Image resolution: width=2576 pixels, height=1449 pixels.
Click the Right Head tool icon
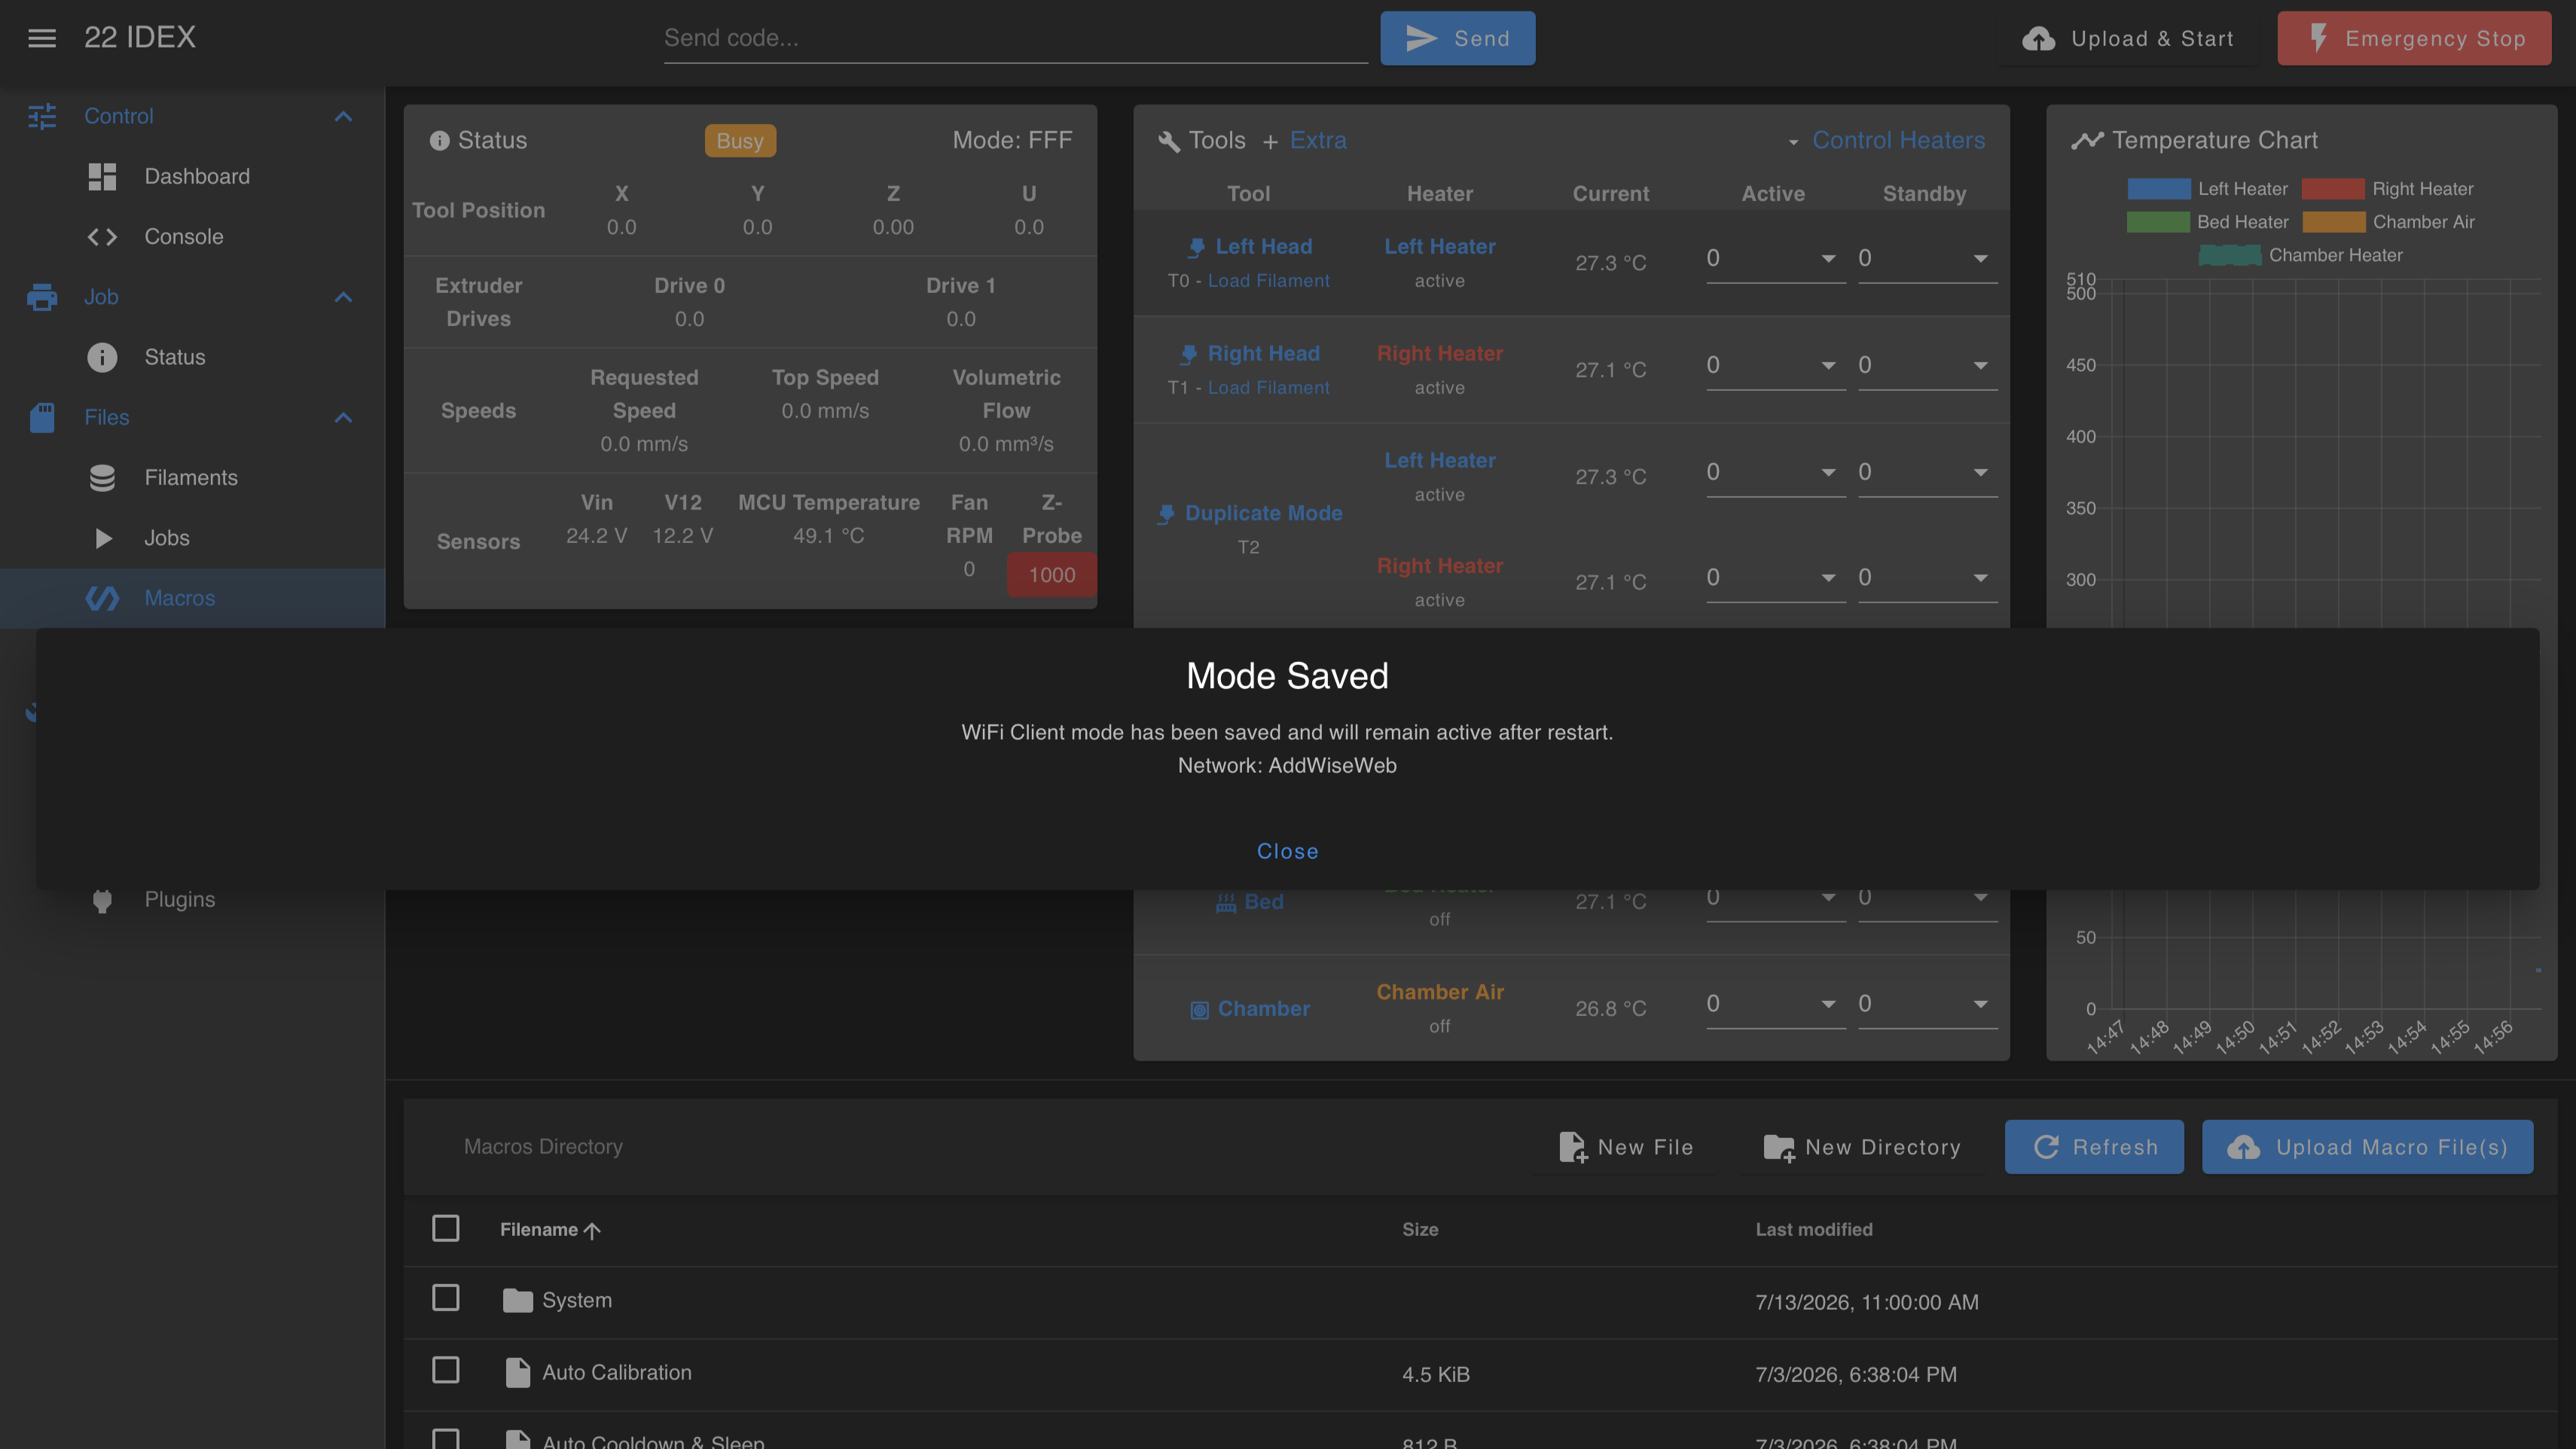(x=1188, y=354)
